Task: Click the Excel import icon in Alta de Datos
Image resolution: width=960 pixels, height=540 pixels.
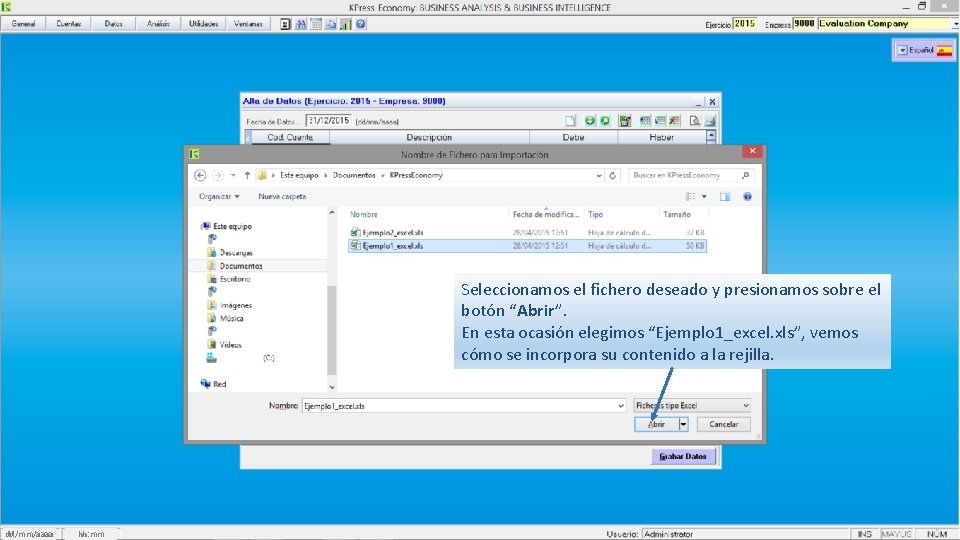Action: (624, 121)
